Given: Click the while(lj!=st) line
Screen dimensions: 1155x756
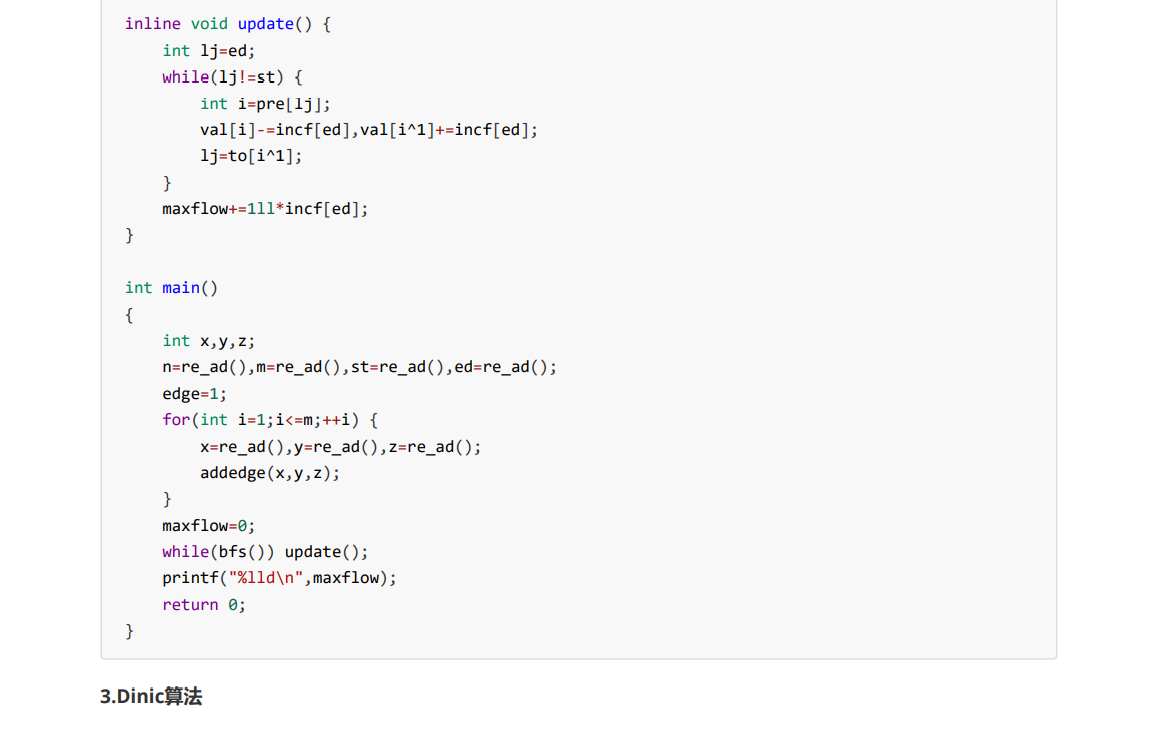Looking at the screenshot, I should 232,77.
